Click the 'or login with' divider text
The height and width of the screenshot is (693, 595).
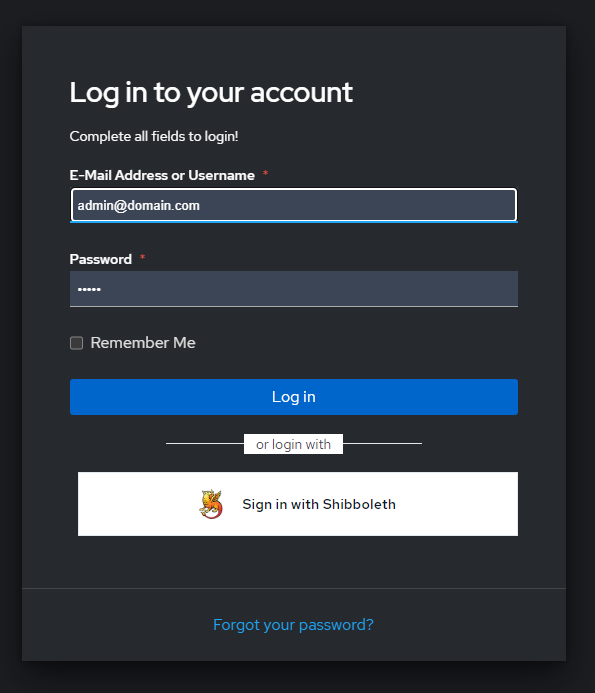(x=293, y=444)
